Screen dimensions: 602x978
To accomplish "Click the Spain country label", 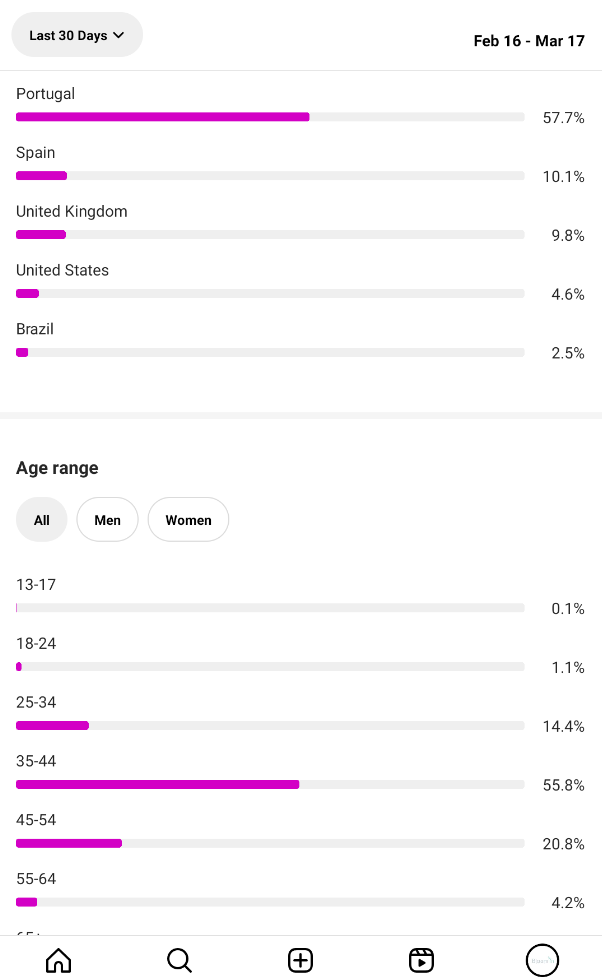I will 36,153.
